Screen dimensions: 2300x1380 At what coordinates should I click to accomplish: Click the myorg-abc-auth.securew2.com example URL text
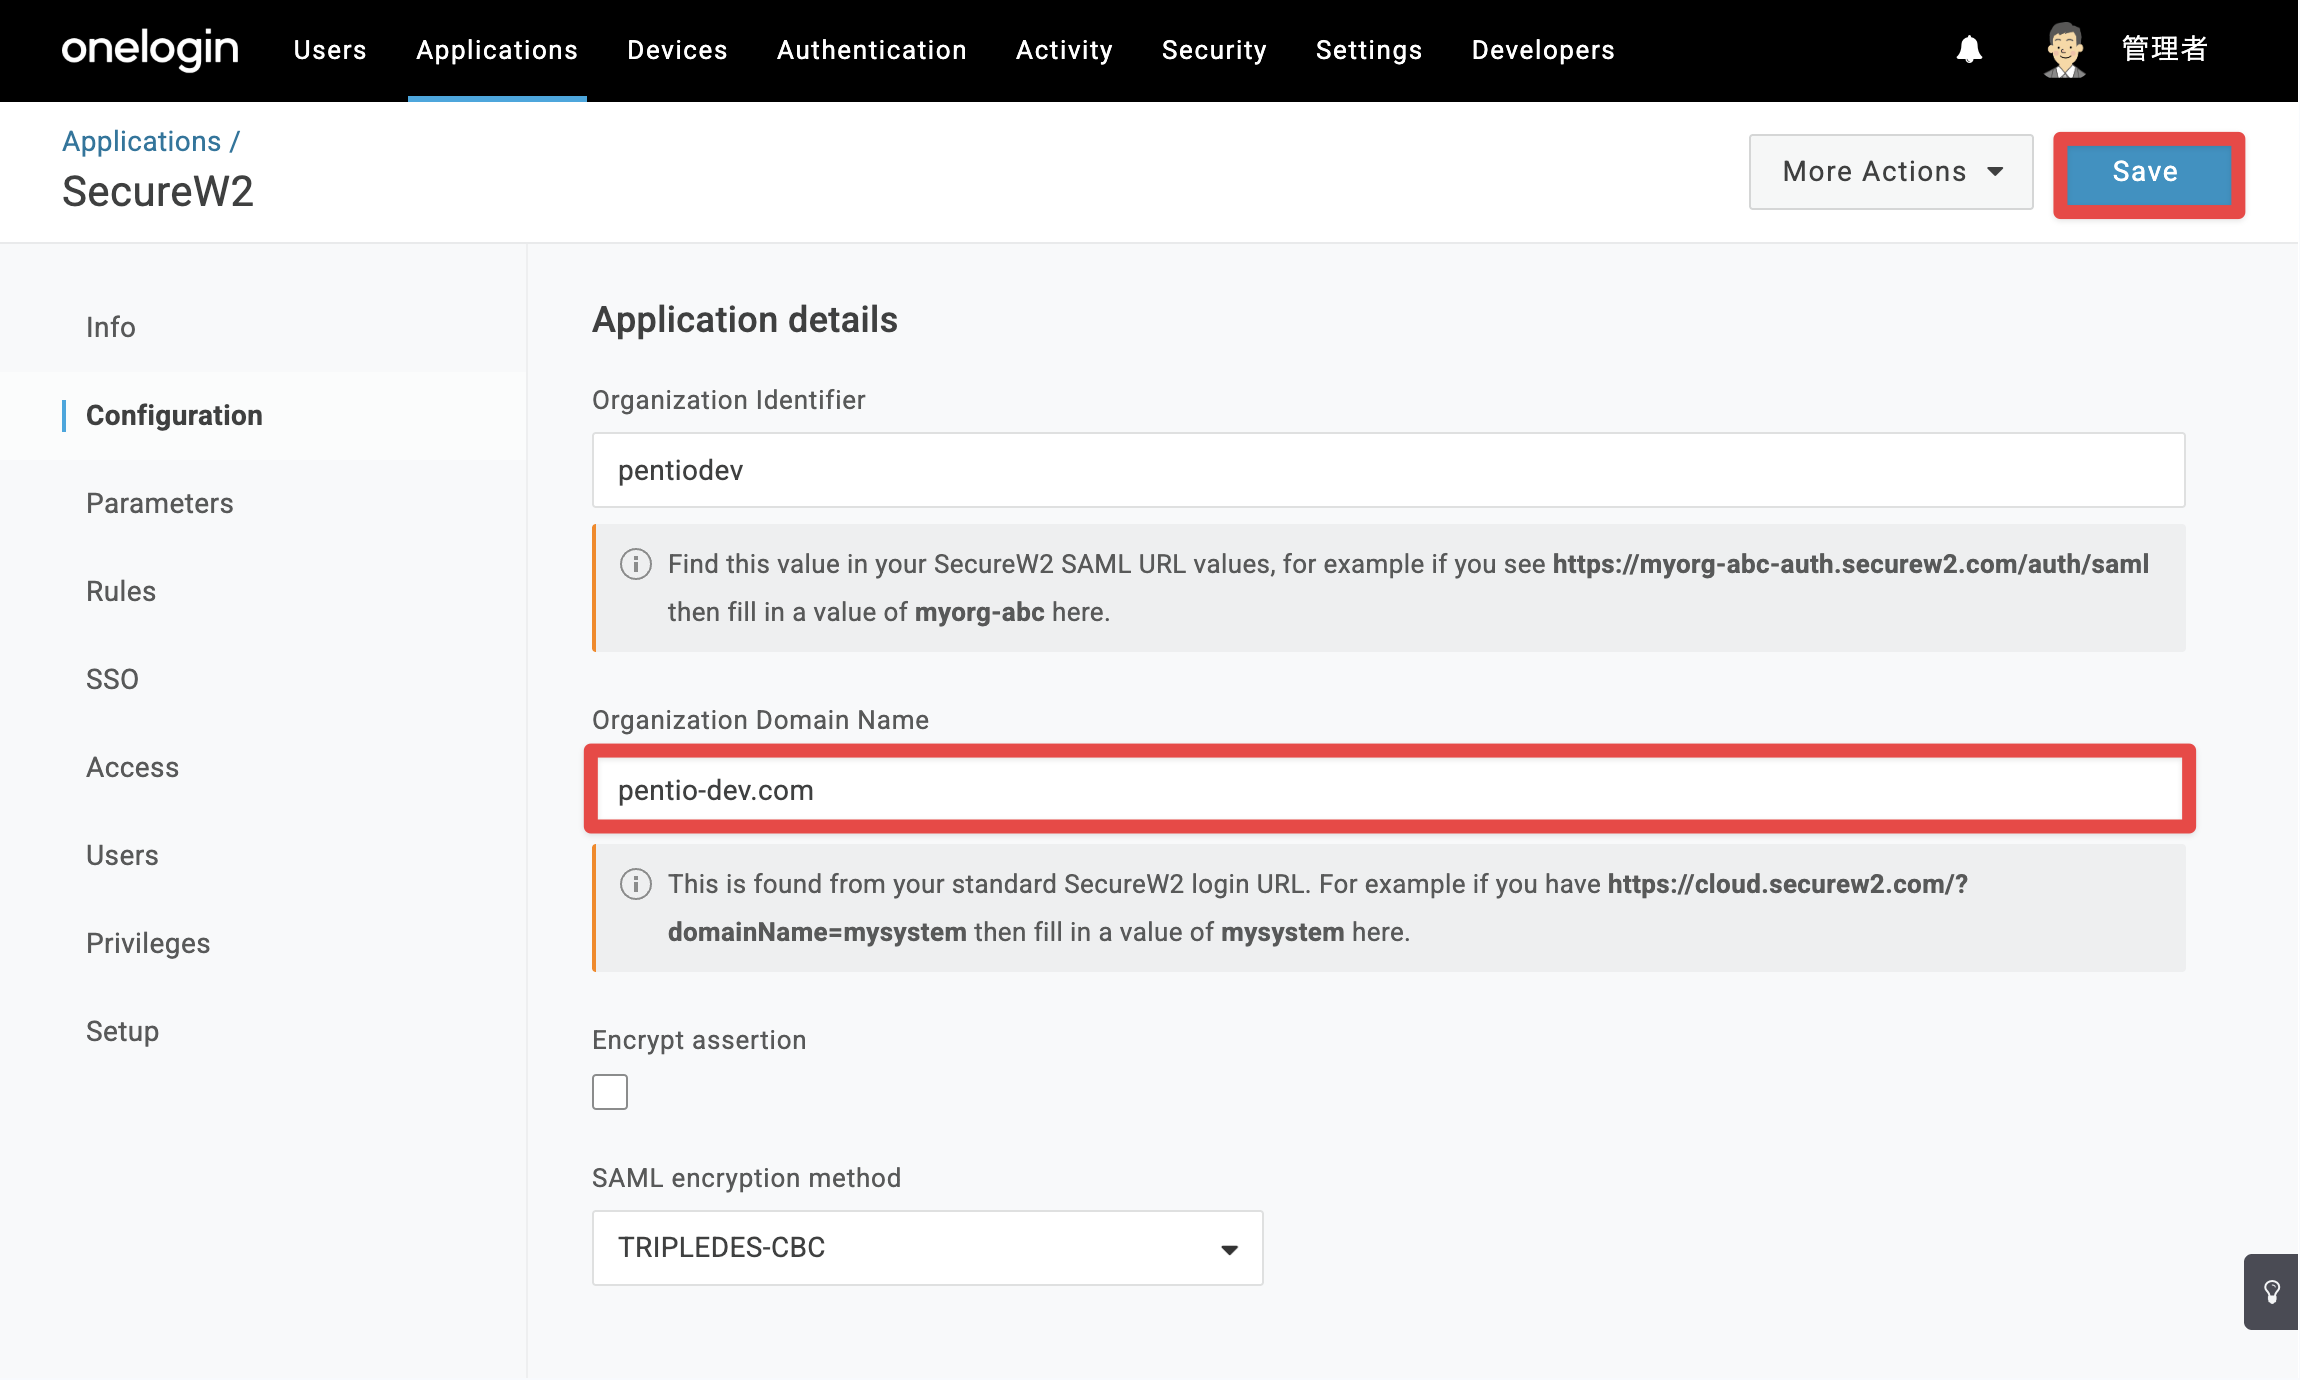tap(1851, 564)
